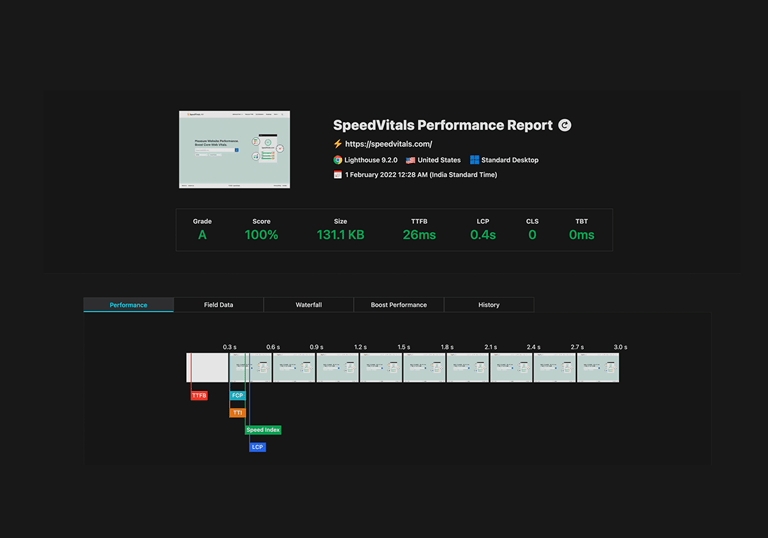The image size is (768, 538).
Task: Switch to the Field Data tab
Action: click(x=218, y=305)
